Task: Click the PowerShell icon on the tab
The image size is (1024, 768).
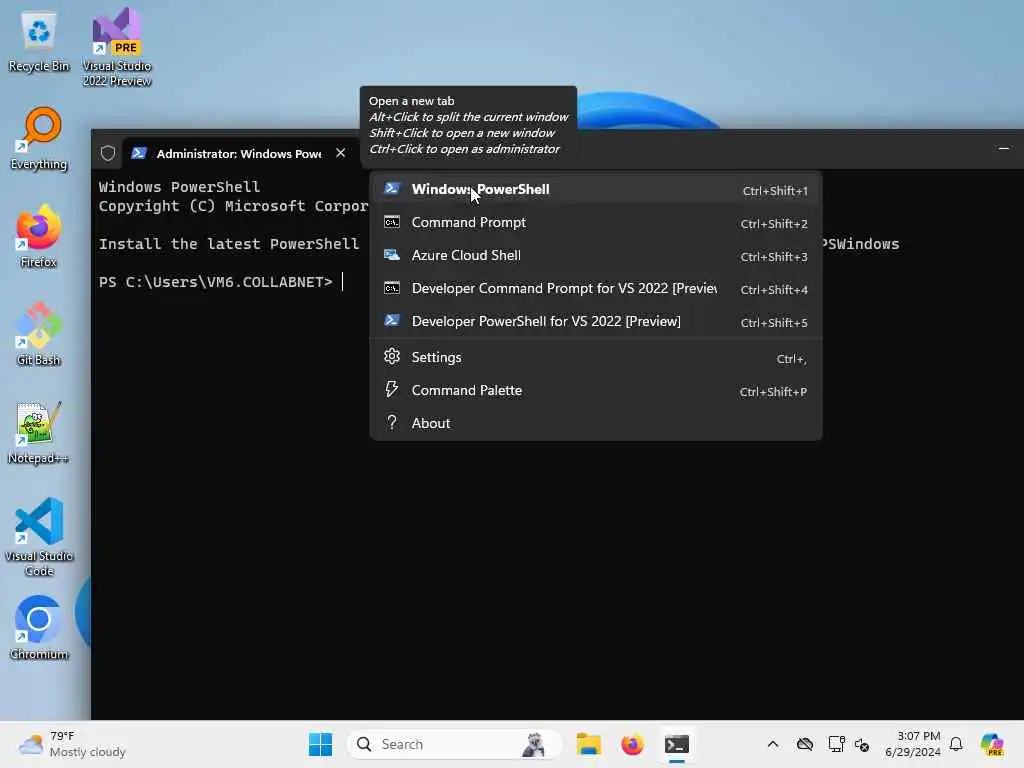Action: click(x=139, y=153)
